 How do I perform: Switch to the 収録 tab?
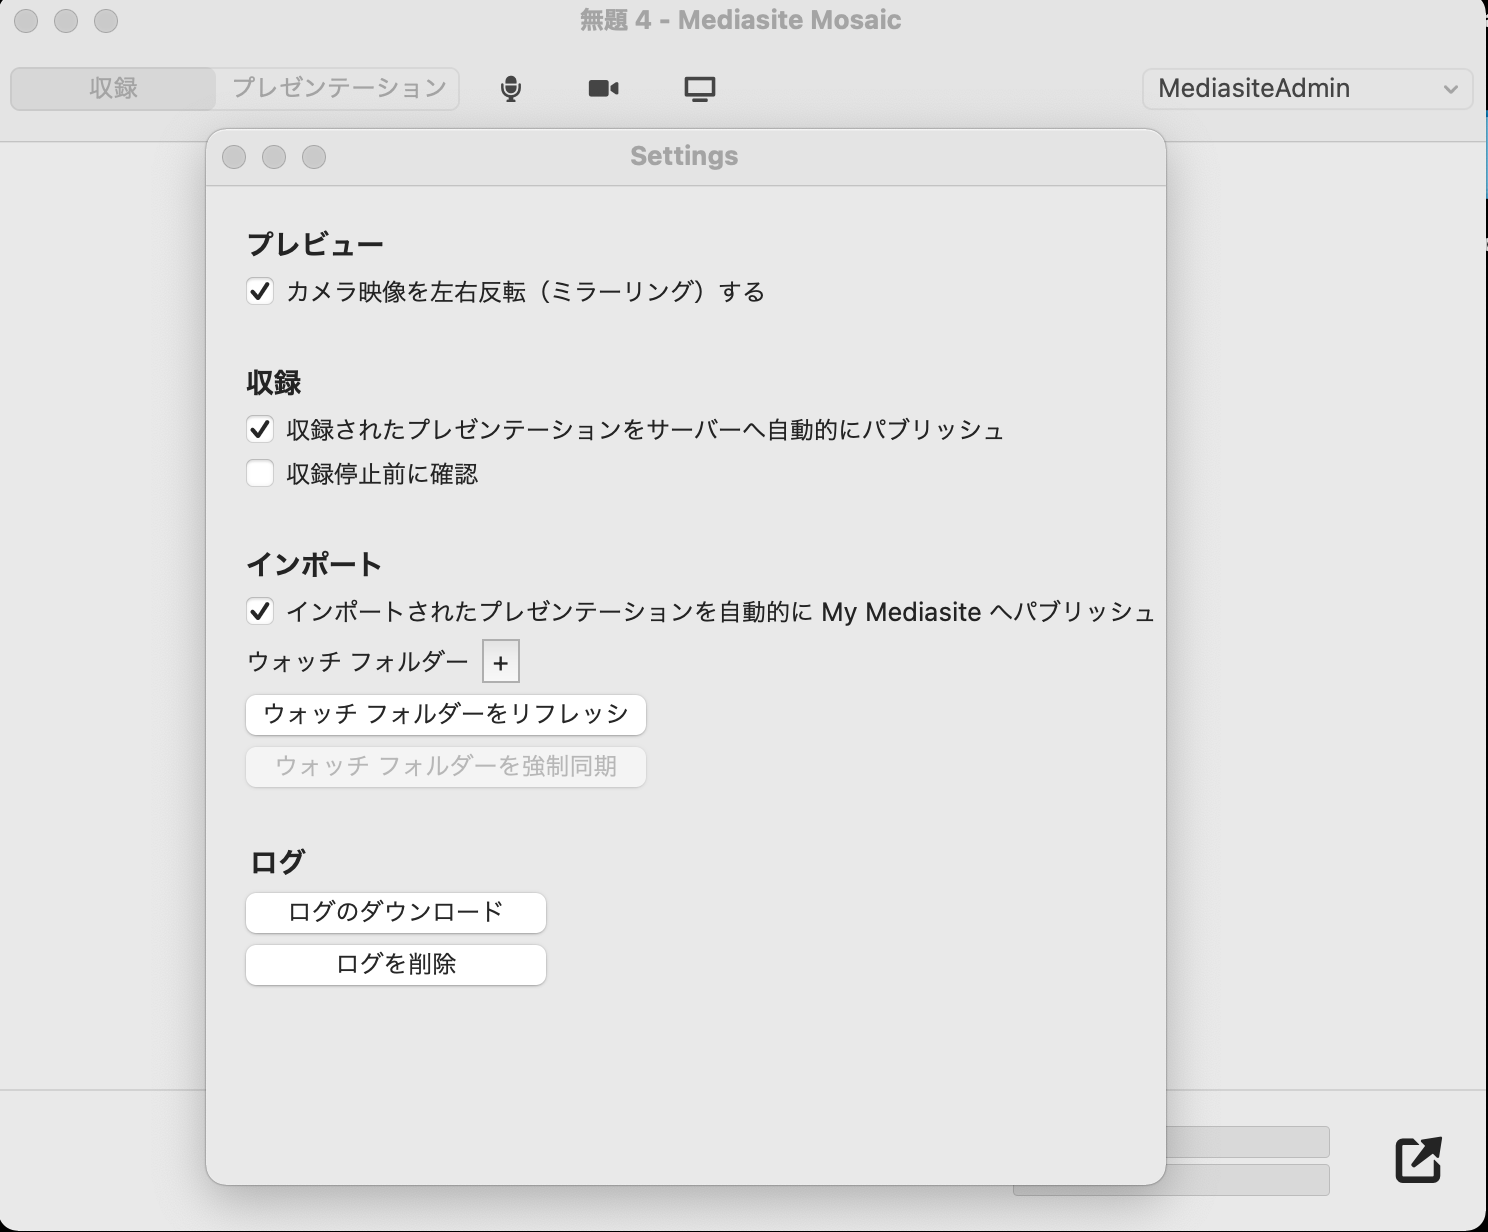coord(113,88)
